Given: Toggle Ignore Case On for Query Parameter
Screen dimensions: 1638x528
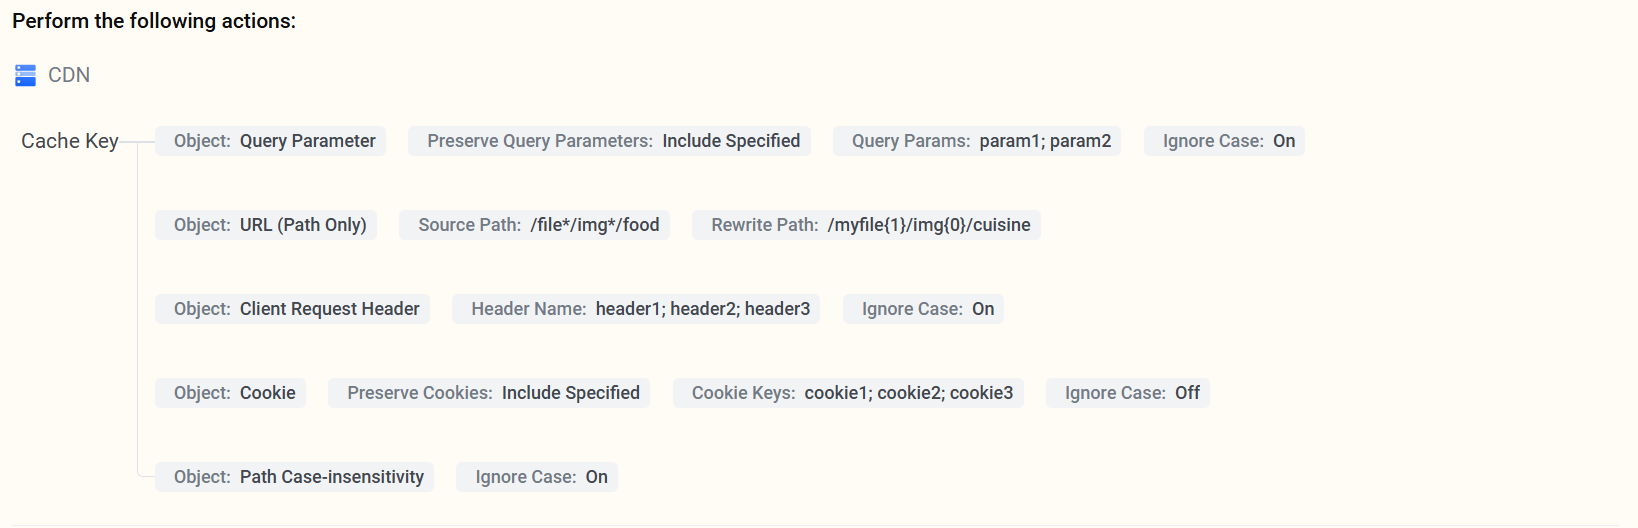Looking at the screenshot, I should tap(1224, 141).
